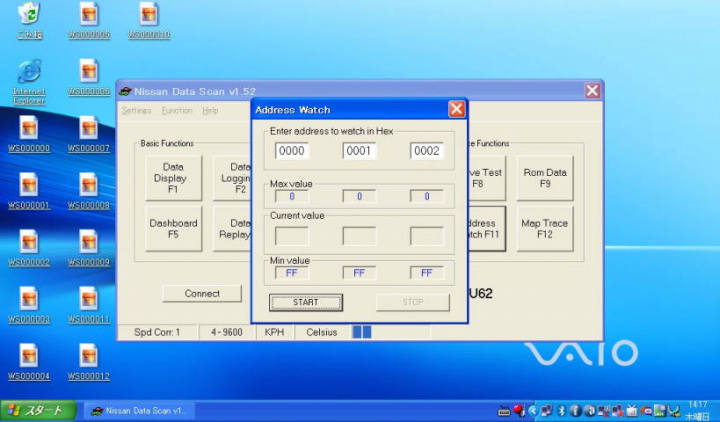This screenshot has height=422, width=720.
Task: Click the second Max value box
Action: tap(360, 196)
